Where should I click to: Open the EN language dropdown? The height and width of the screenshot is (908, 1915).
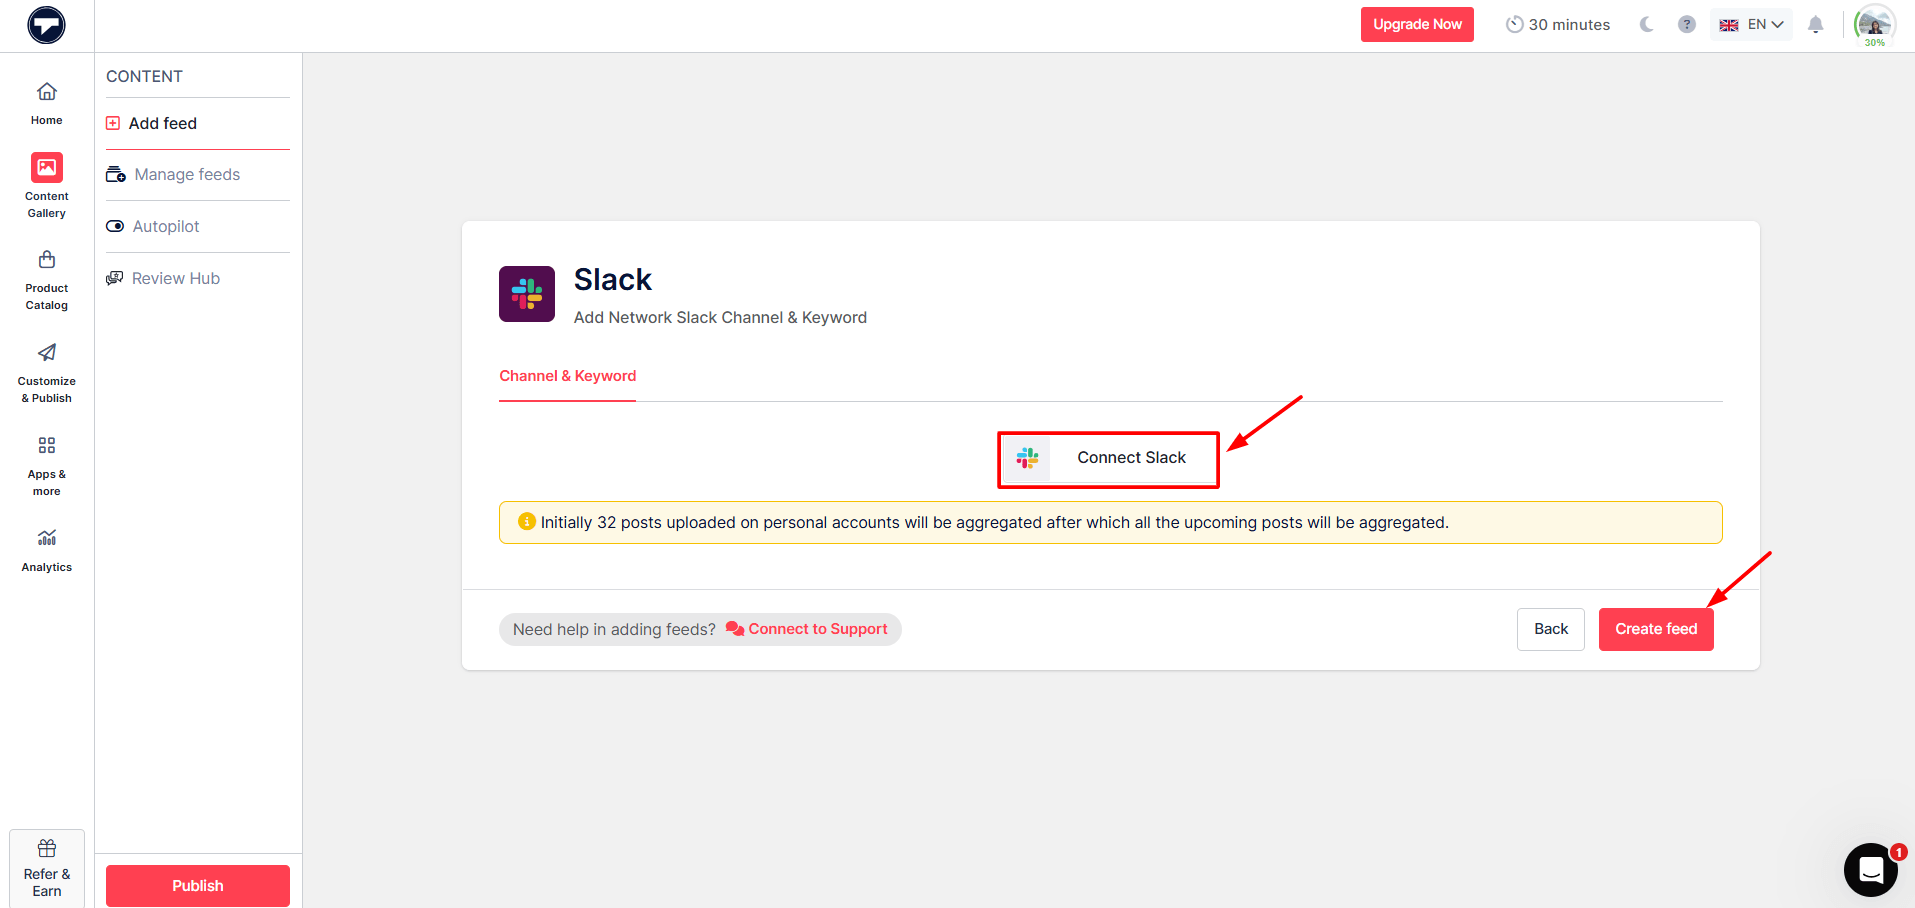coord(1752,25)
